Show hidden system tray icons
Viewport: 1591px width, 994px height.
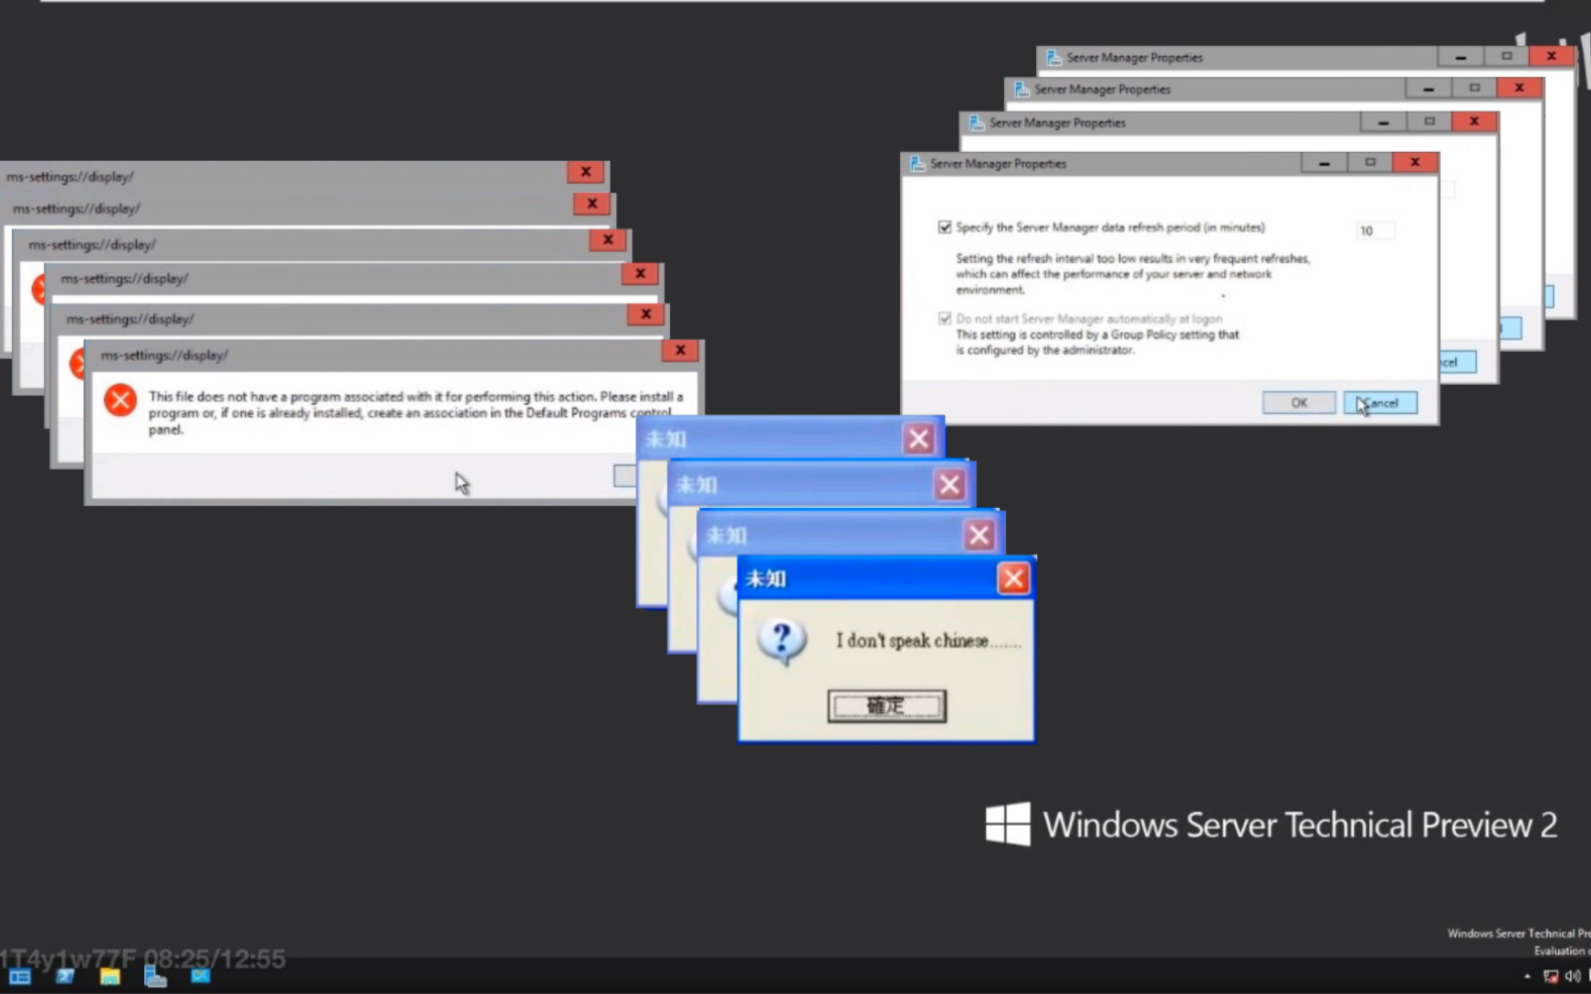pyautogui.click(x=1527, y=977)
